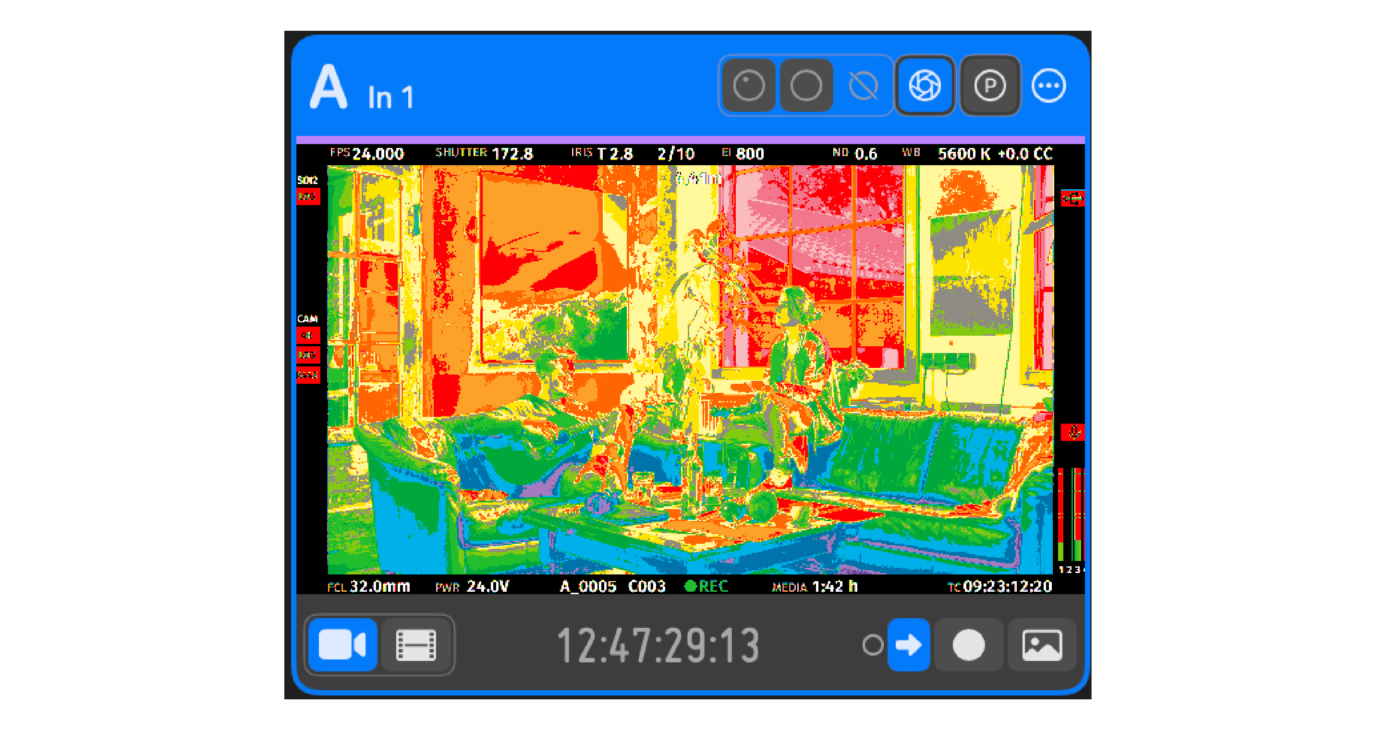This screenshot has height=732, width=1376.
Task: Toggle the aperture false color icon
Action: [925, 86]
